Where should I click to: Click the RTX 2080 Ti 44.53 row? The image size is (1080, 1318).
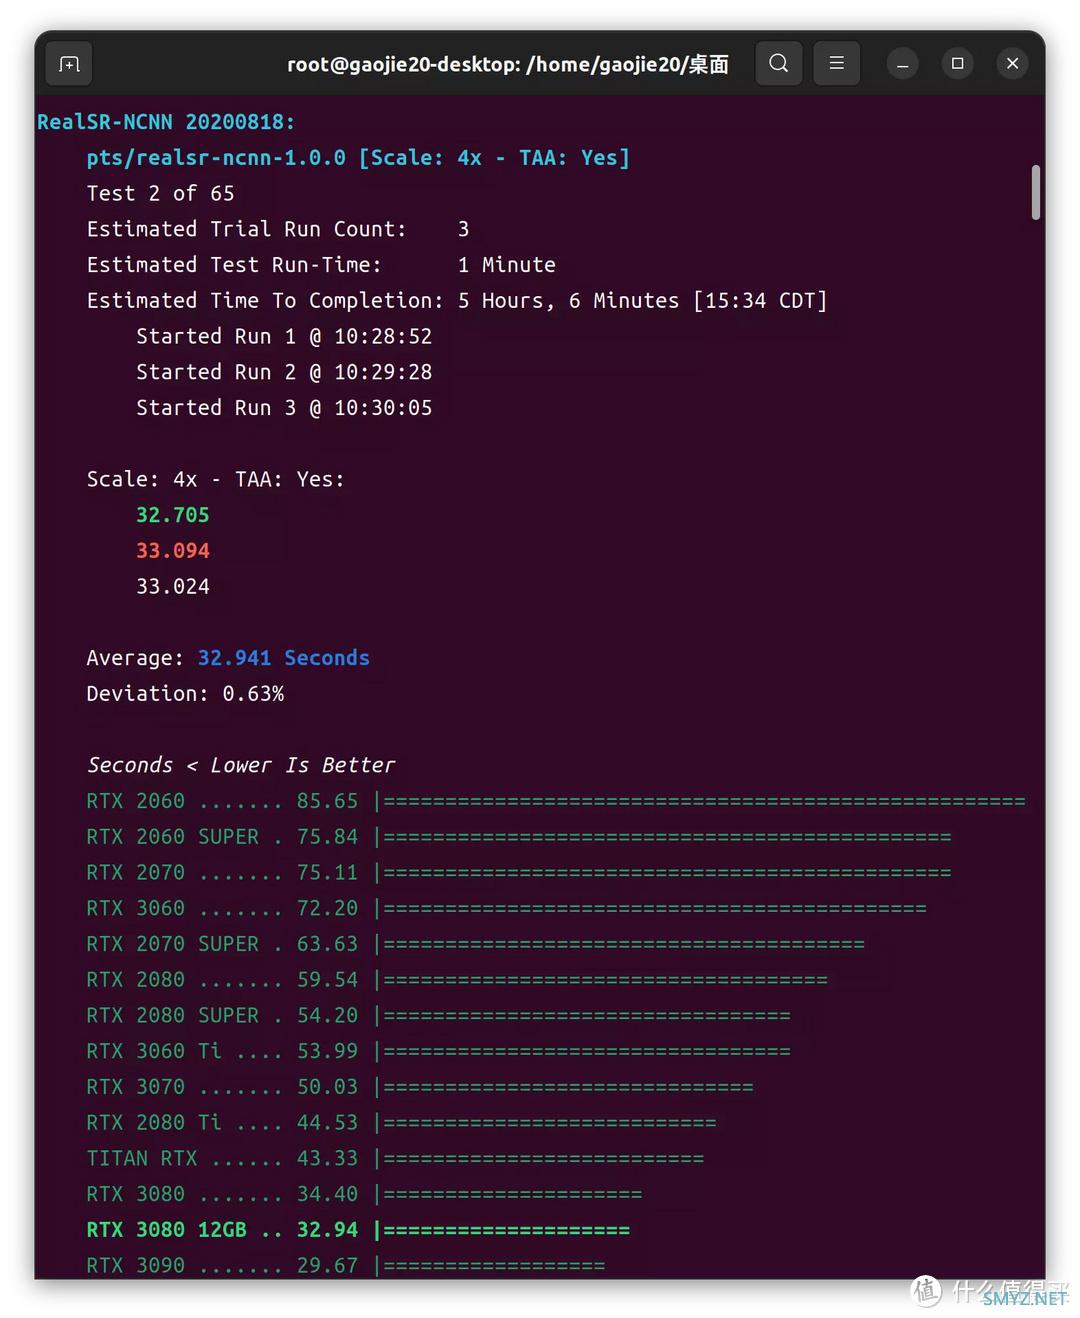[402, 1123]
